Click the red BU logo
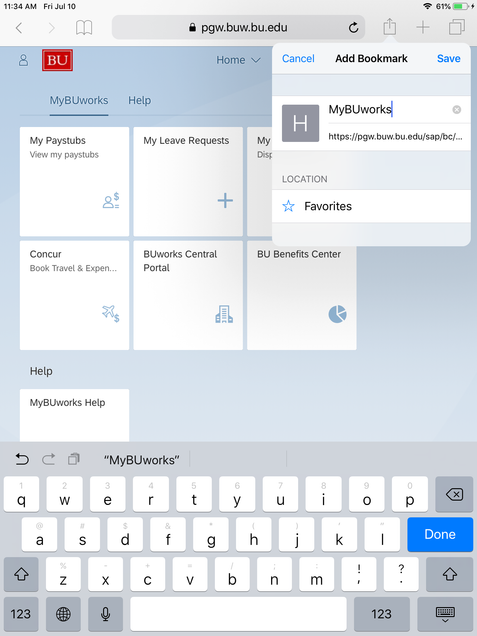The image size is (477, 636). 57,60
